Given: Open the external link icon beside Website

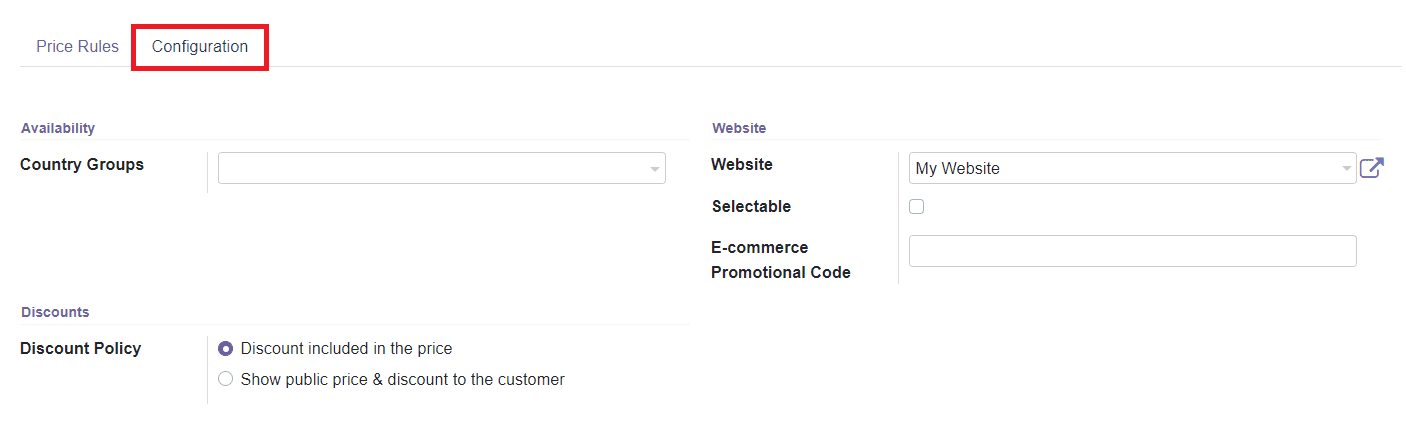Looking at the screenshot, I should coord(1371,168).
